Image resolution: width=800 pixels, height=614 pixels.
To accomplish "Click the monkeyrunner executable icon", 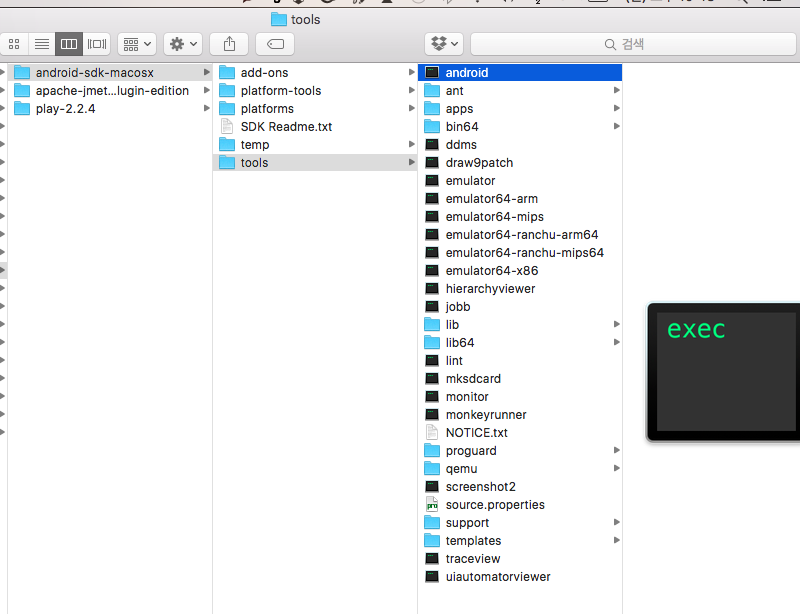I will pyautogui.click(x=432, y=414).
